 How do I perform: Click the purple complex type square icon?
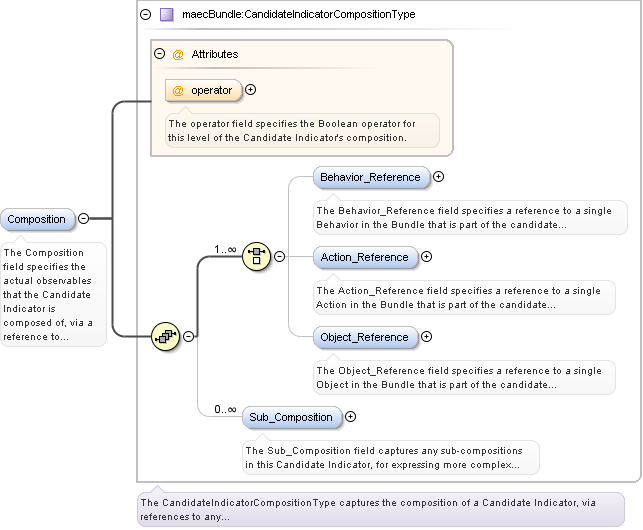coord(167,15)
